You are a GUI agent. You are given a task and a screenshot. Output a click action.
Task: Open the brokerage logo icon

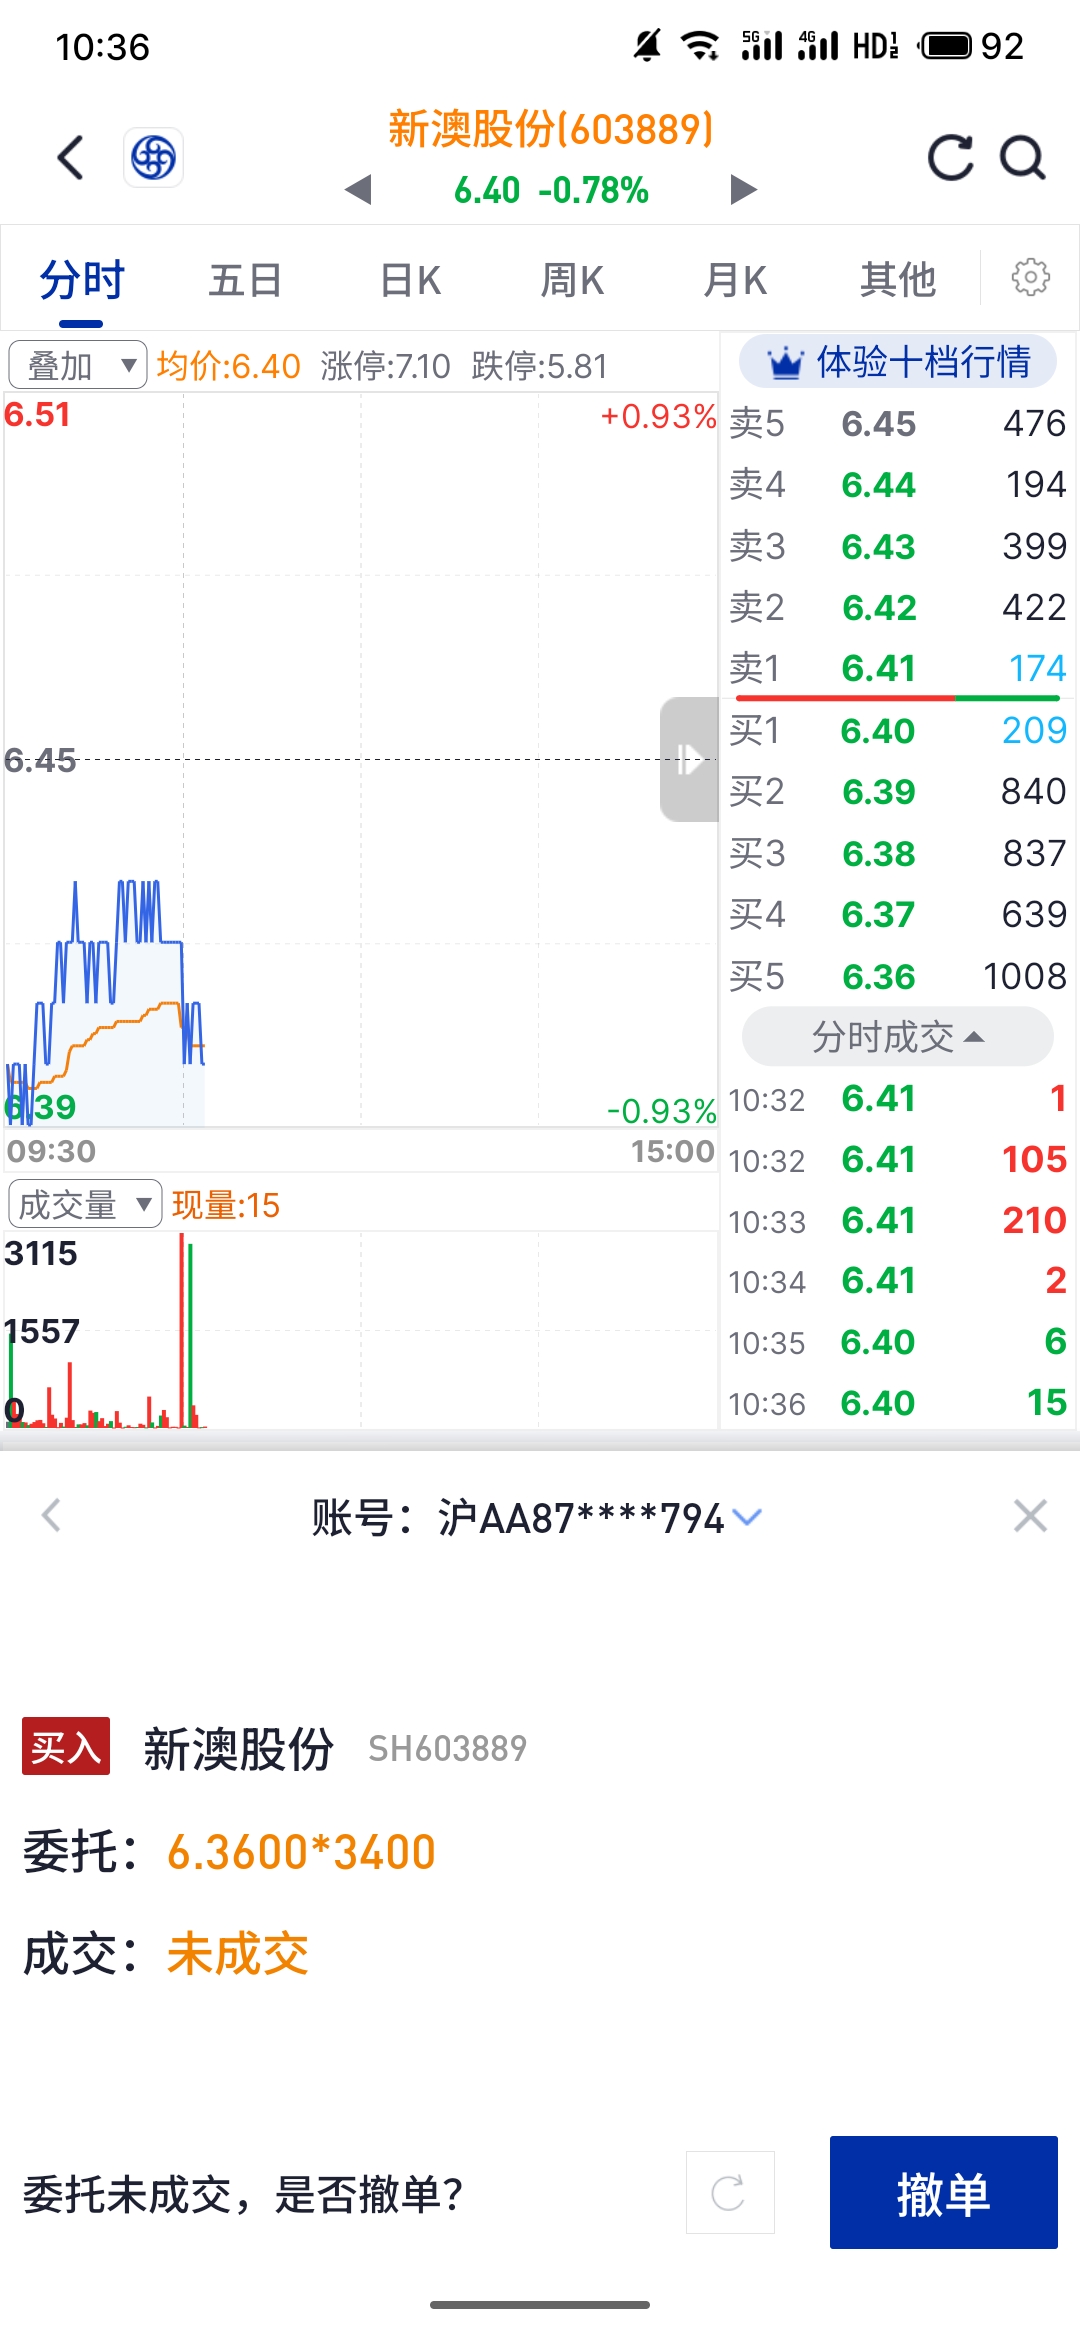tap(153, 157)
